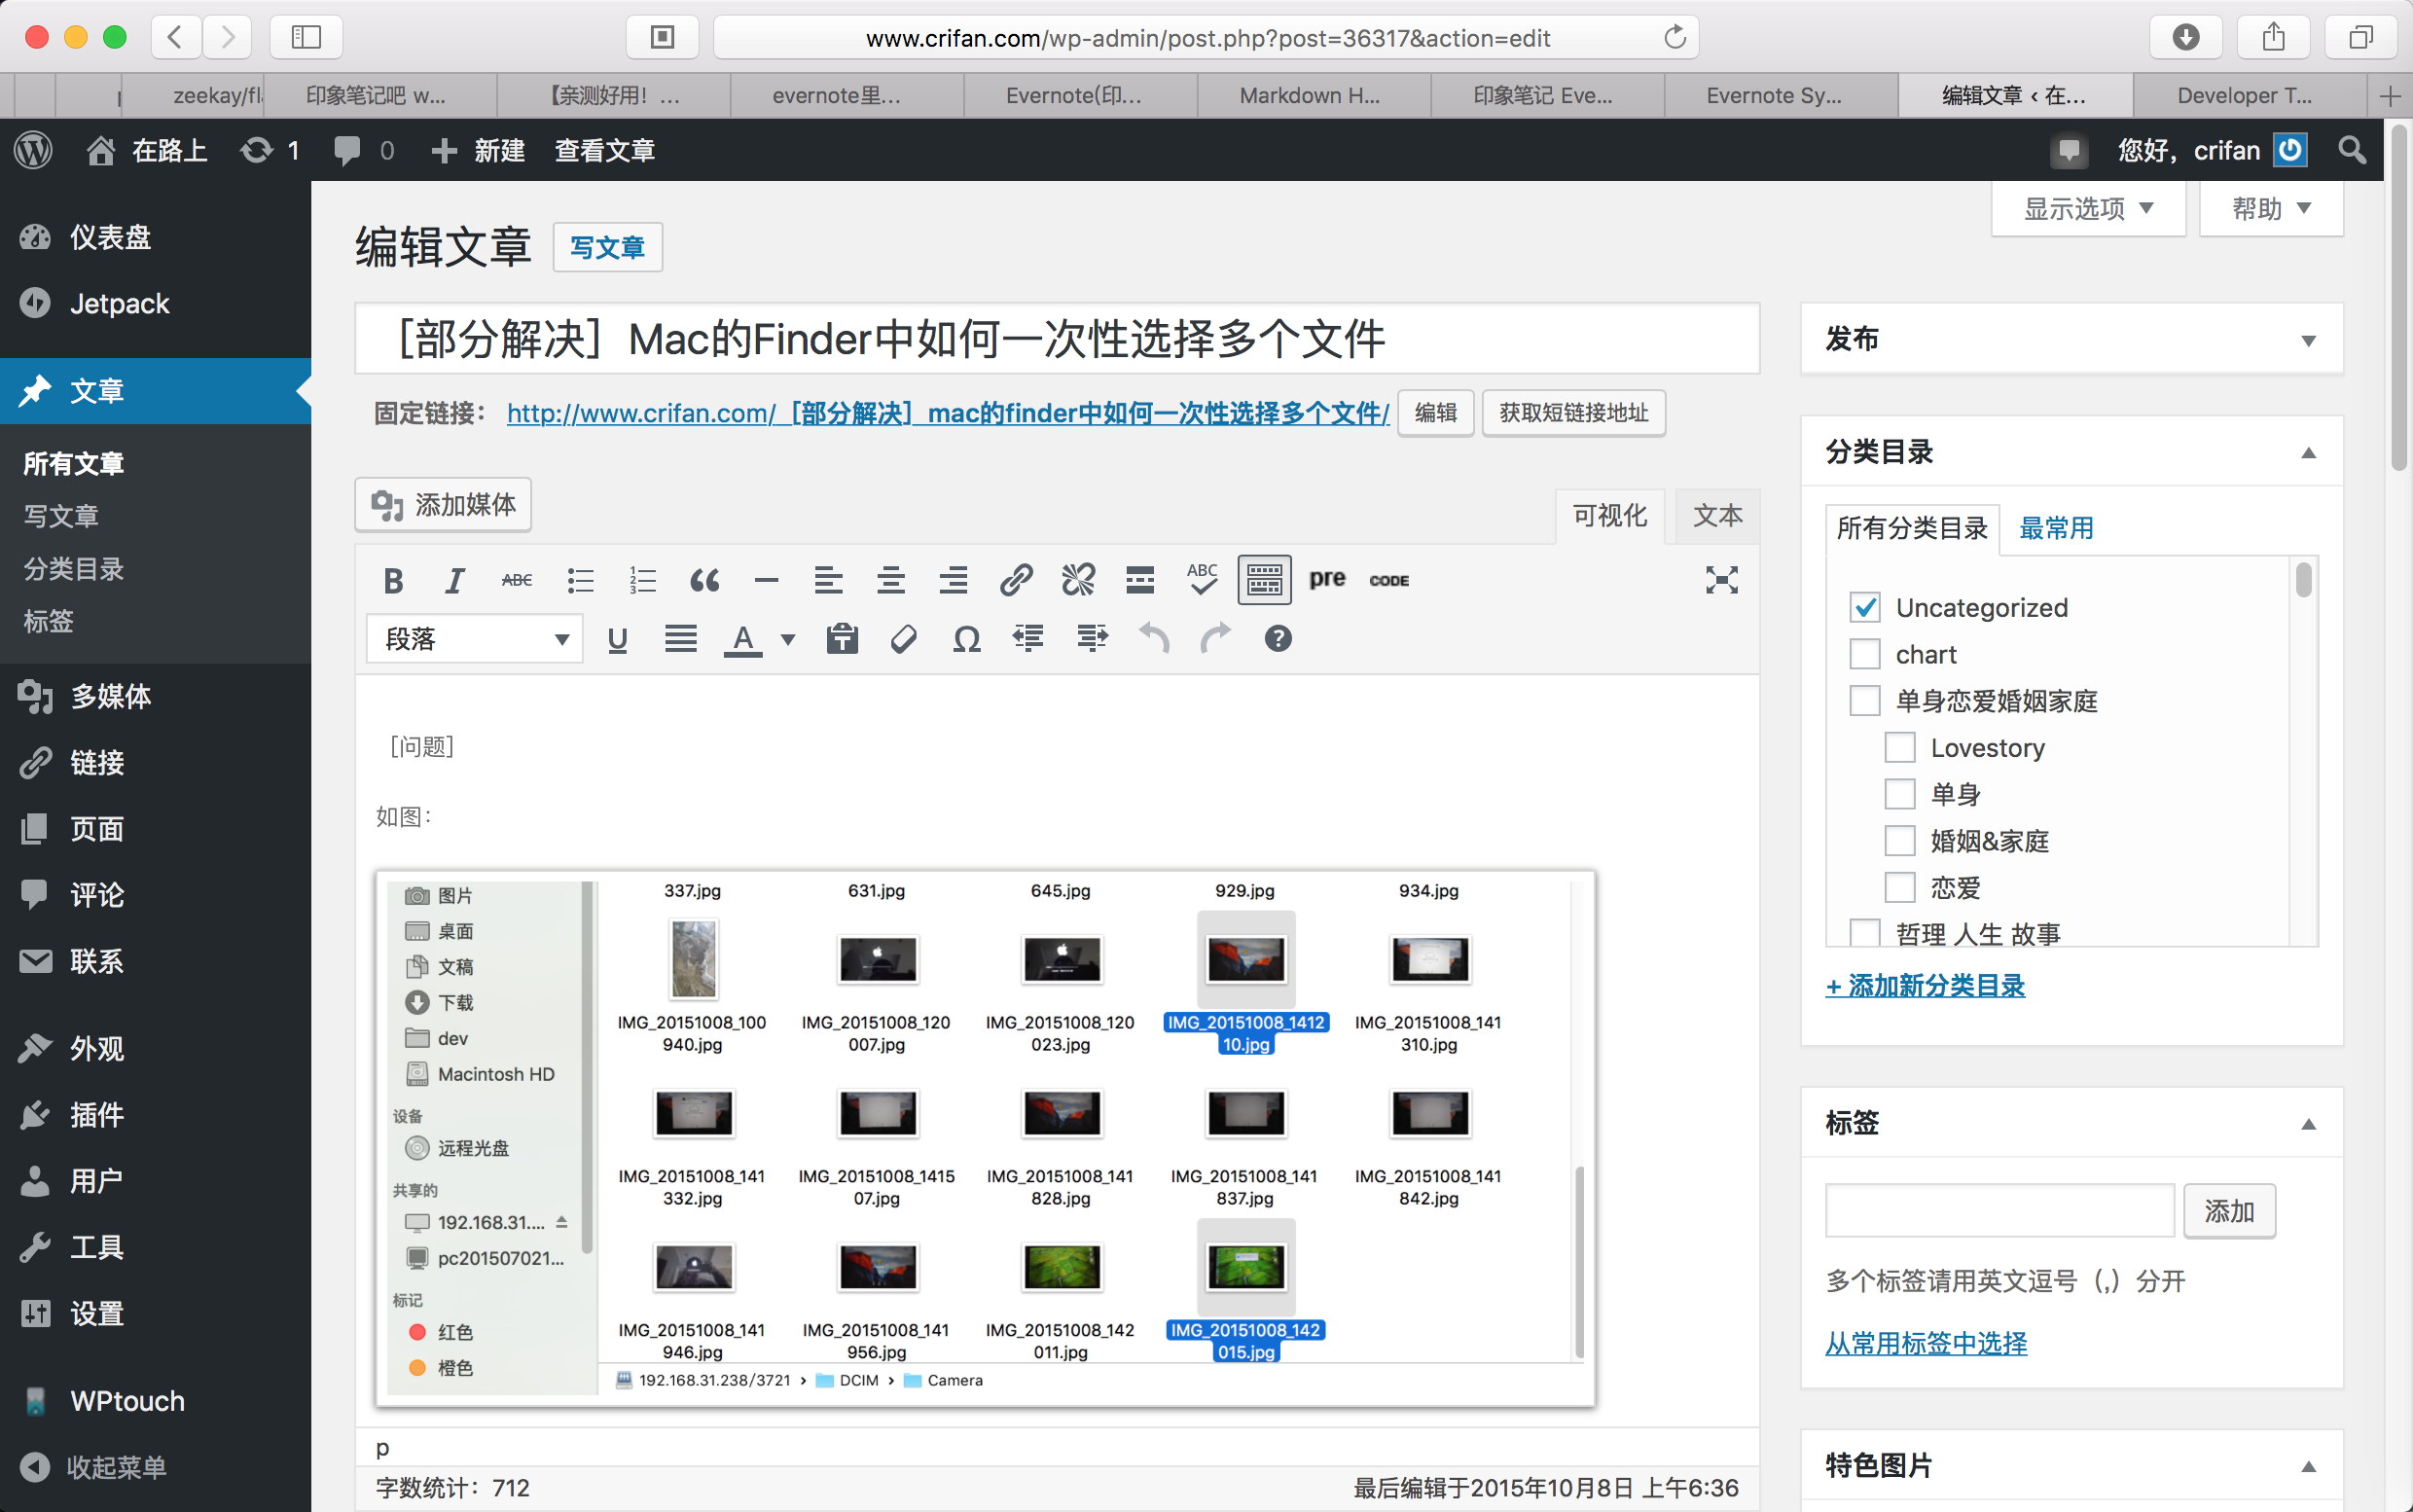This screenshot has width=2413, height=1512.
Task: Insert special character with omega icon
Action: tap(966, 639)
